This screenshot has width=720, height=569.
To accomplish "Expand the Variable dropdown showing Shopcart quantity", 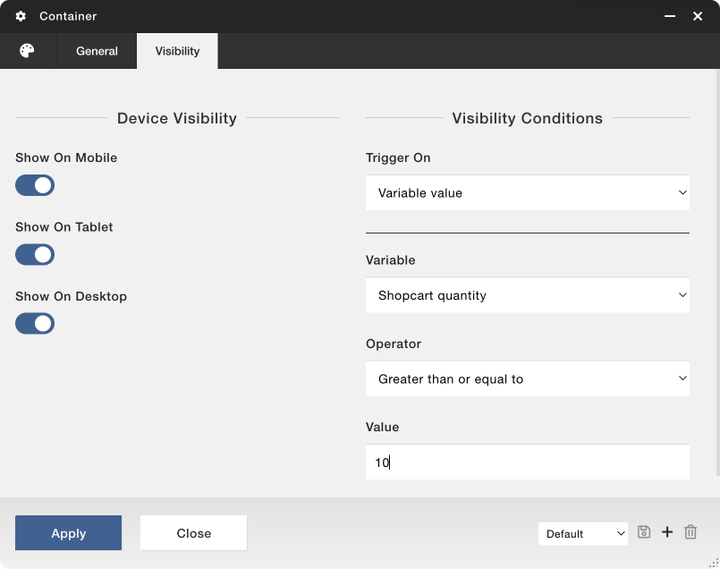I will click(x=527, y=296).
